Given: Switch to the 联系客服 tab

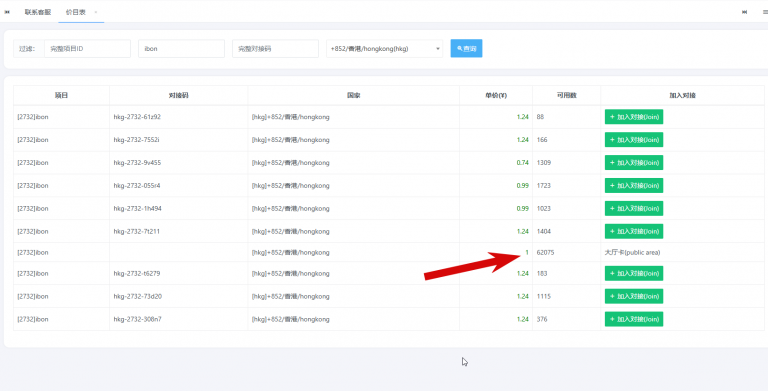Looking at the screenshot, I should click(38, 12).
